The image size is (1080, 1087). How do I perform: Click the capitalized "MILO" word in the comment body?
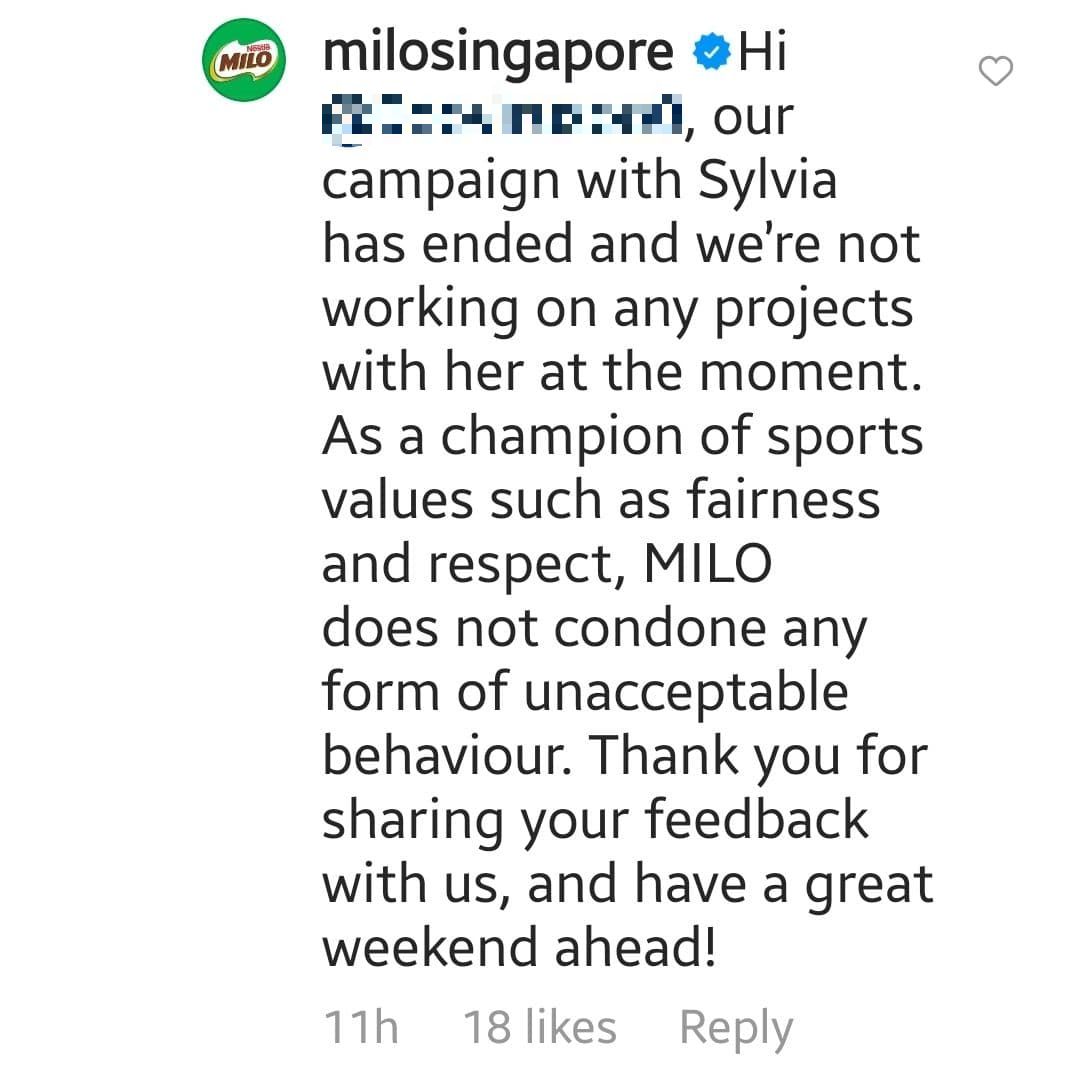(x=708, y=564)
